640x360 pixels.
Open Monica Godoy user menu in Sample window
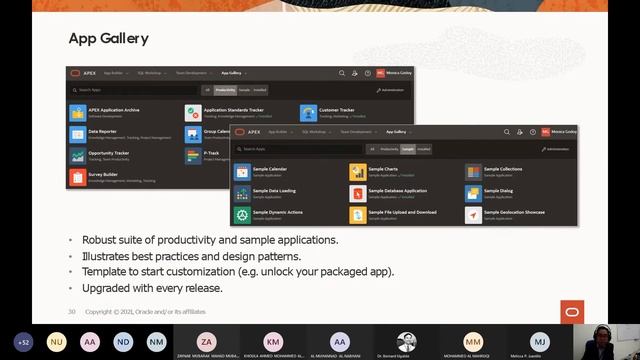(559, 132)
